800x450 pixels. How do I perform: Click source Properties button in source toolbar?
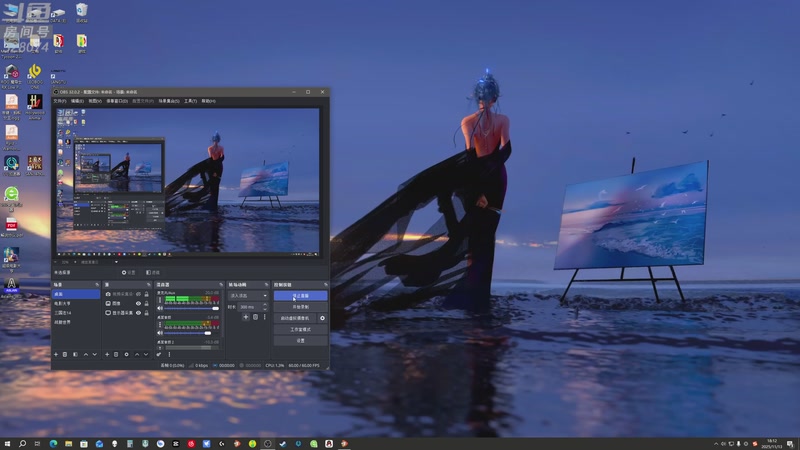[129, 272]
